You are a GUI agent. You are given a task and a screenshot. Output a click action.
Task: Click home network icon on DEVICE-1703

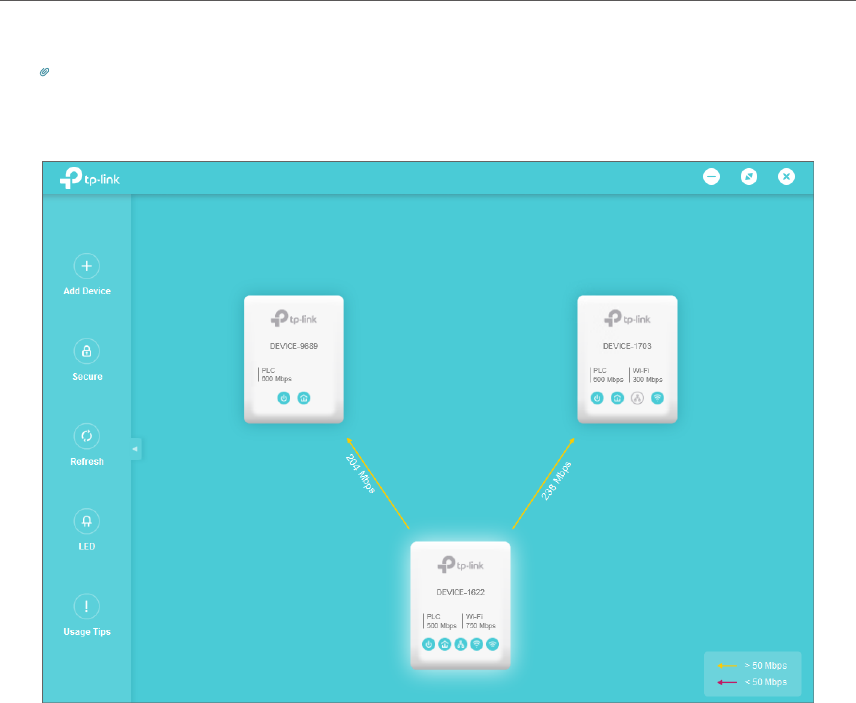click(617, 398)
